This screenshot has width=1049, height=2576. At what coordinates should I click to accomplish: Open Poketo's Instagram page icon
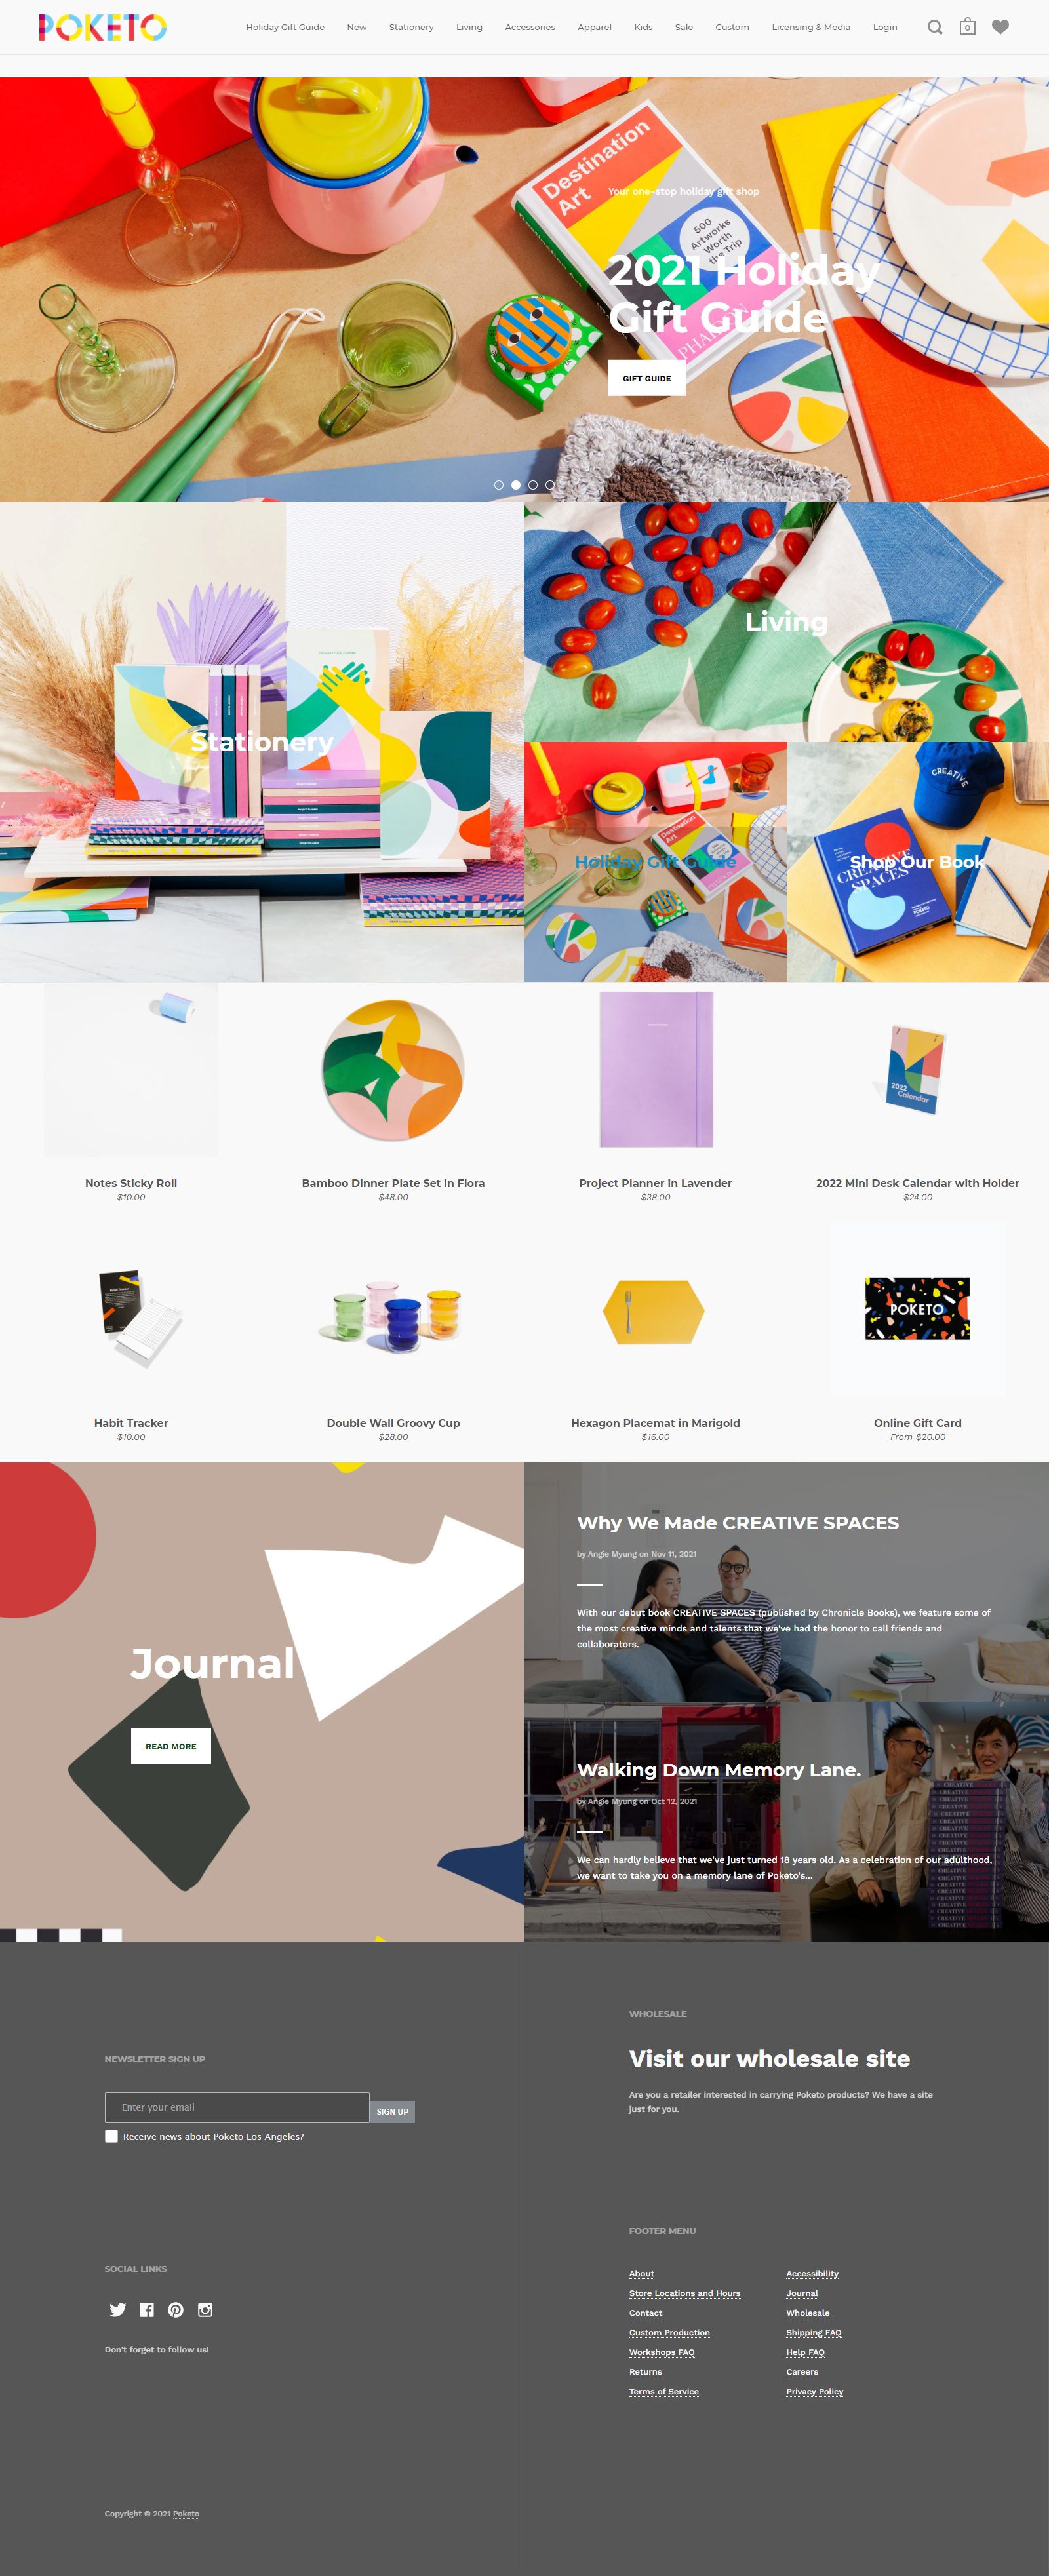coord(205,2309)
